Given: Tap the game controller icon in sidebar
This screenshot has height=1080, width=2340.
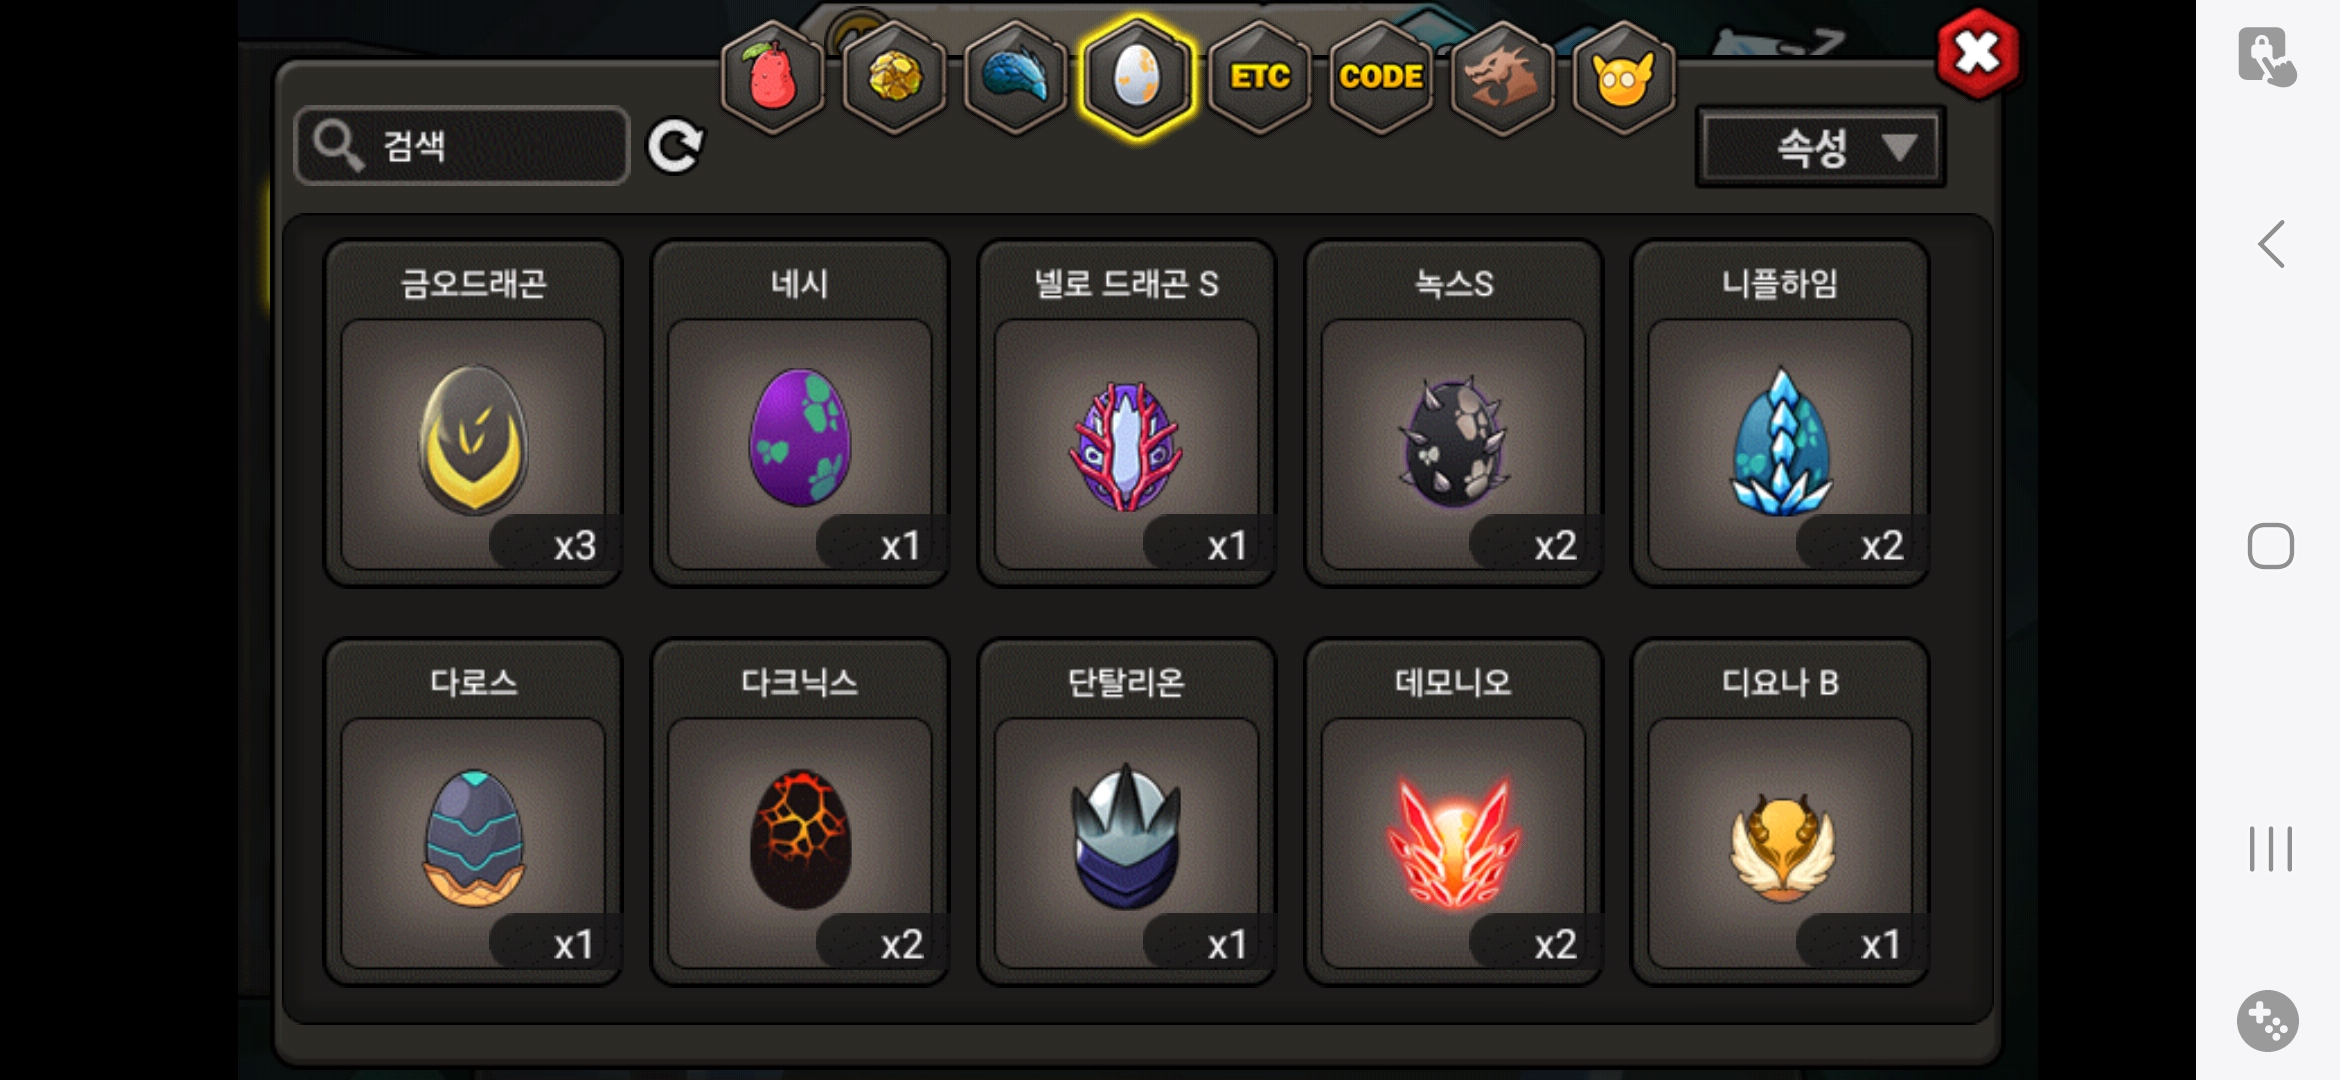Looking at the screenshot, I should (x=2268, y=1020).
